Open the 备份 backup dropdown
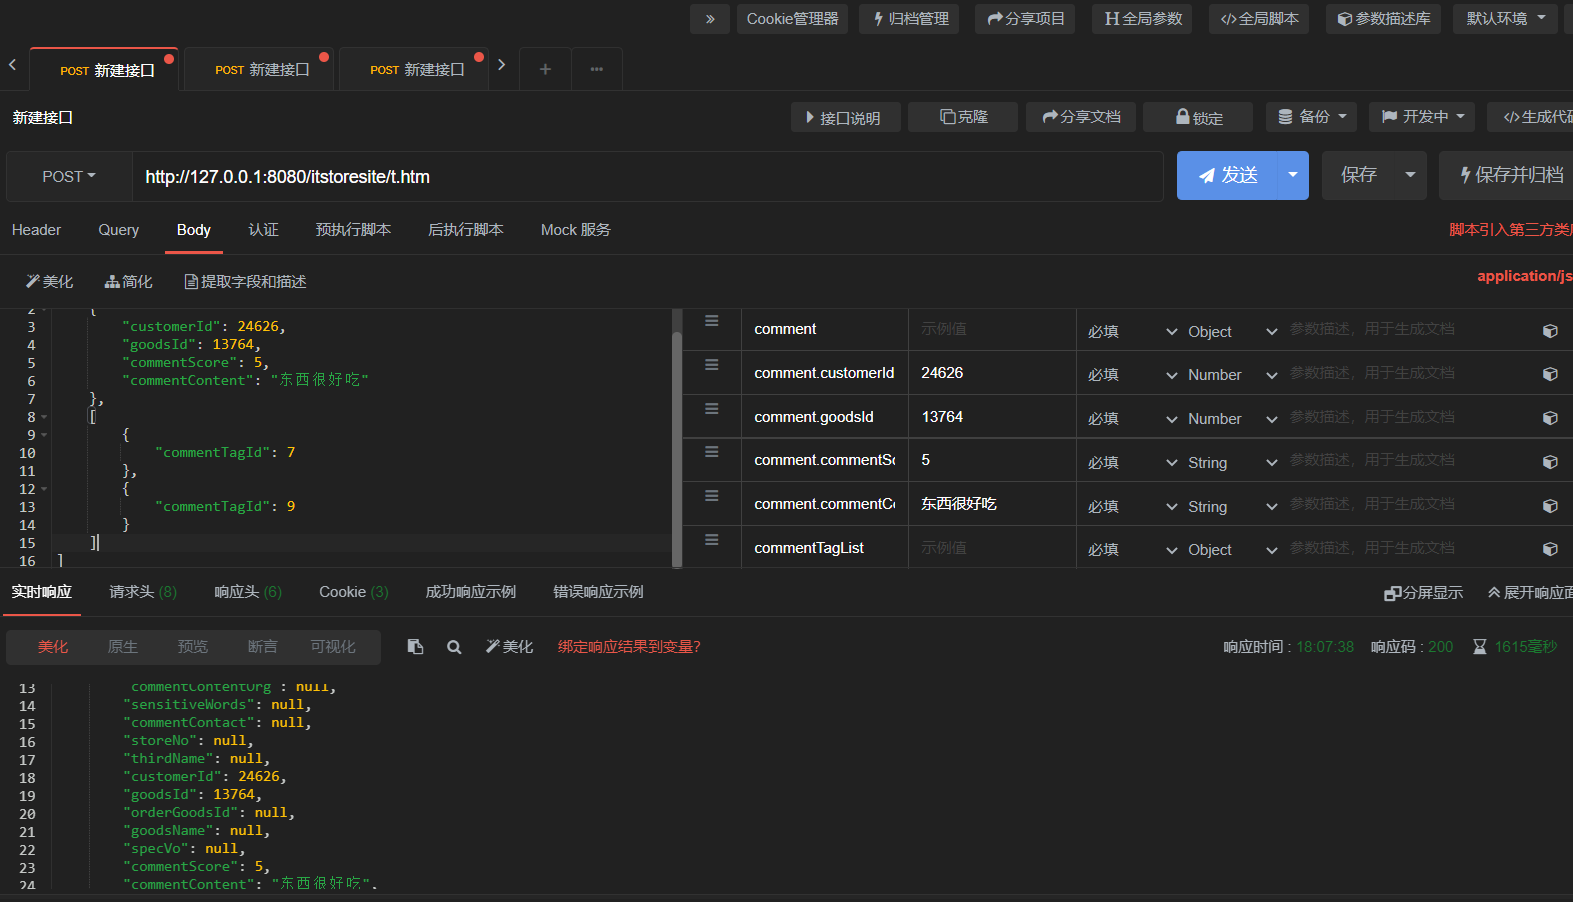The height and width of the screenshot is (902, 1573). [x=1312, y=117]
